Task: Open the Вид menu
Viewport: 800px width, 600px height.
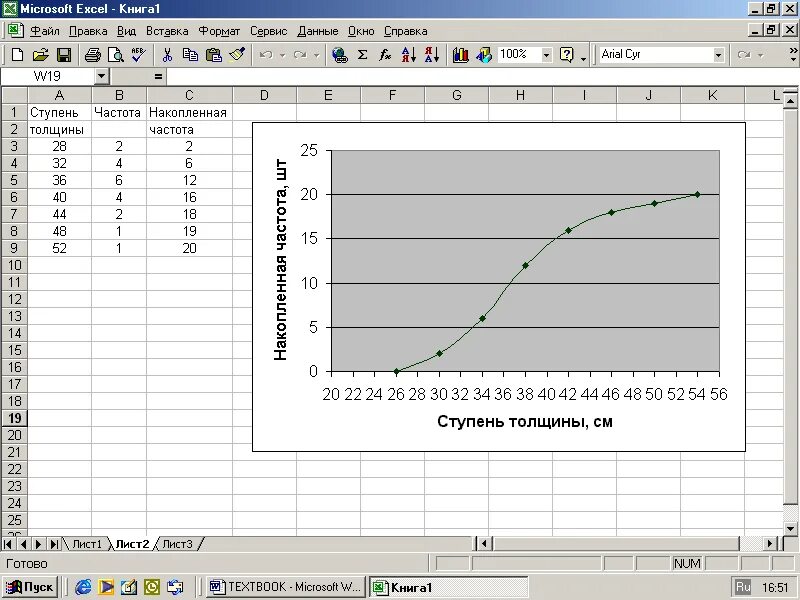Action: pyautogui.click(x=126, y=31)
